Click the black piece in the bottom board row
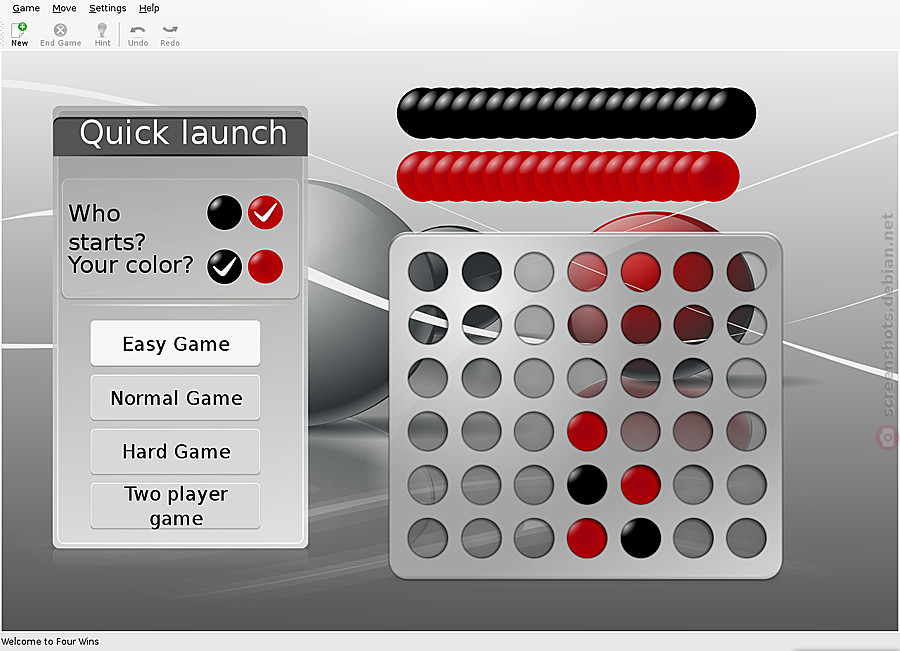The width and height of the screenshot is (900, 651). 641,538
